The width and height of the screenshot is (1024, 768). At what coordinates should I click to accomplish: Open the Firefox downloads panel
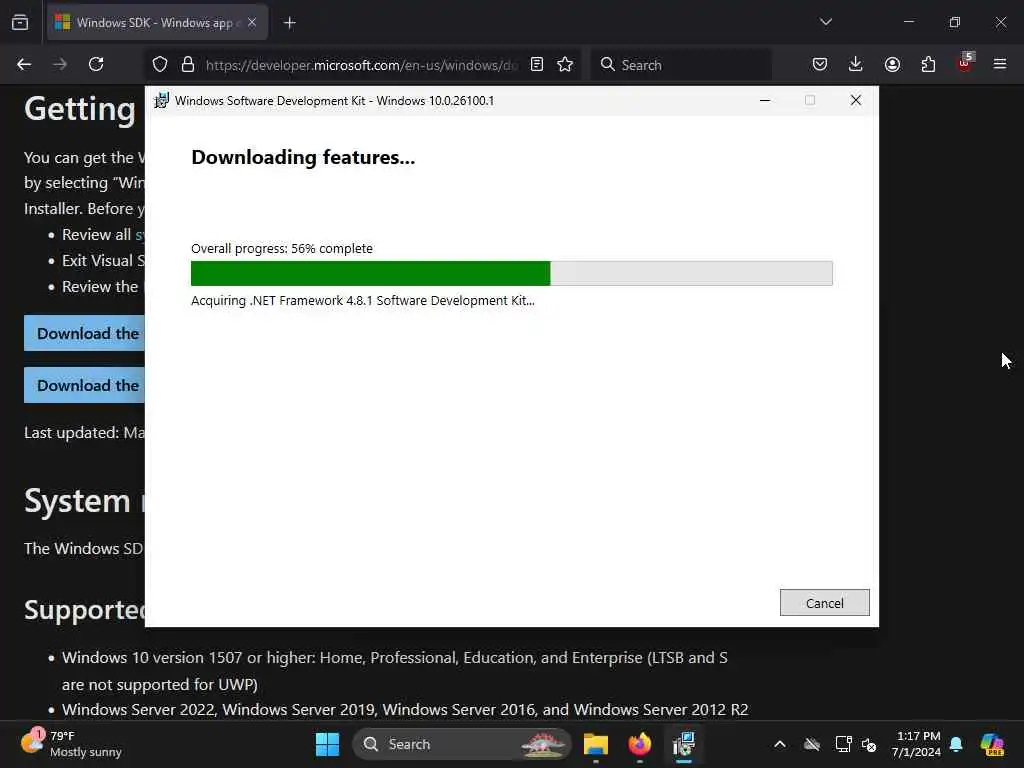[x=856, y=65]
